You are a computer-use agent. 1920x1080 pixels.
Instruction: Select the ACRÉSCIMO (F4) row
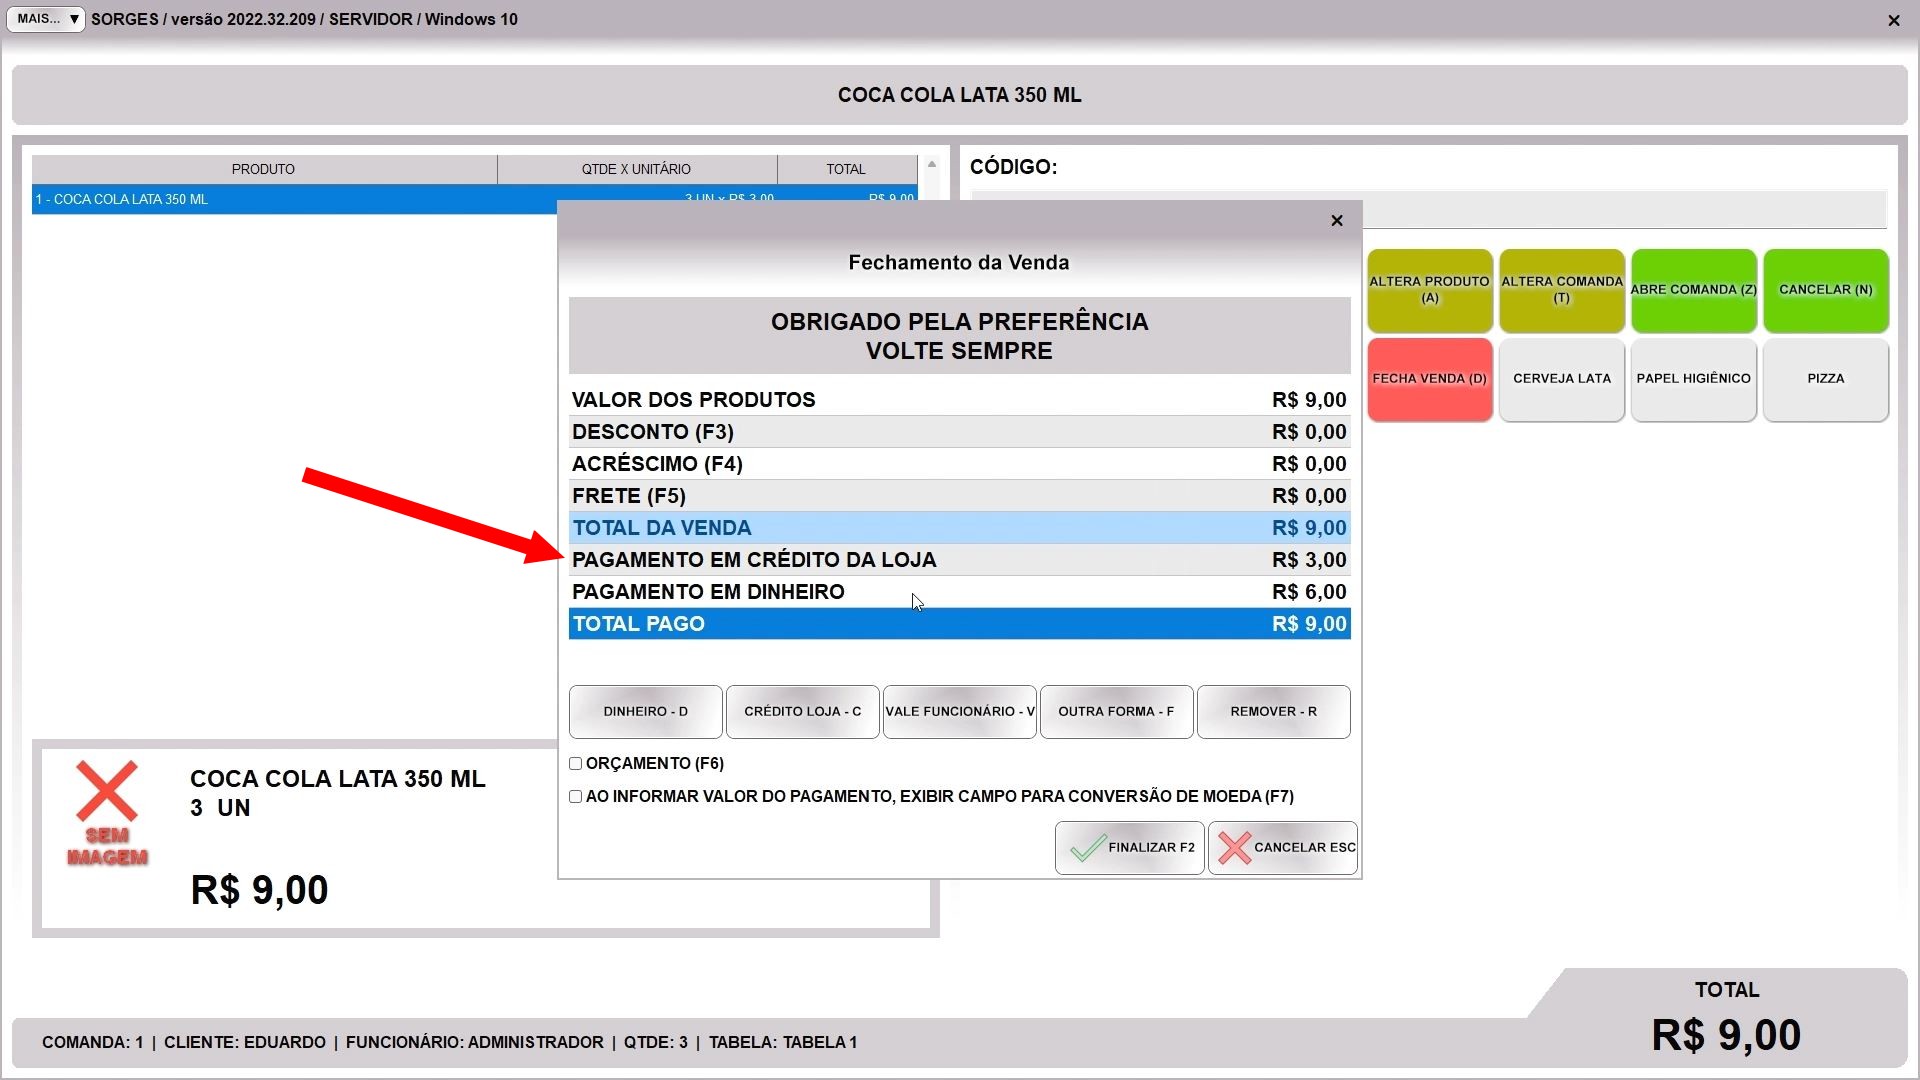pos(960,464)
